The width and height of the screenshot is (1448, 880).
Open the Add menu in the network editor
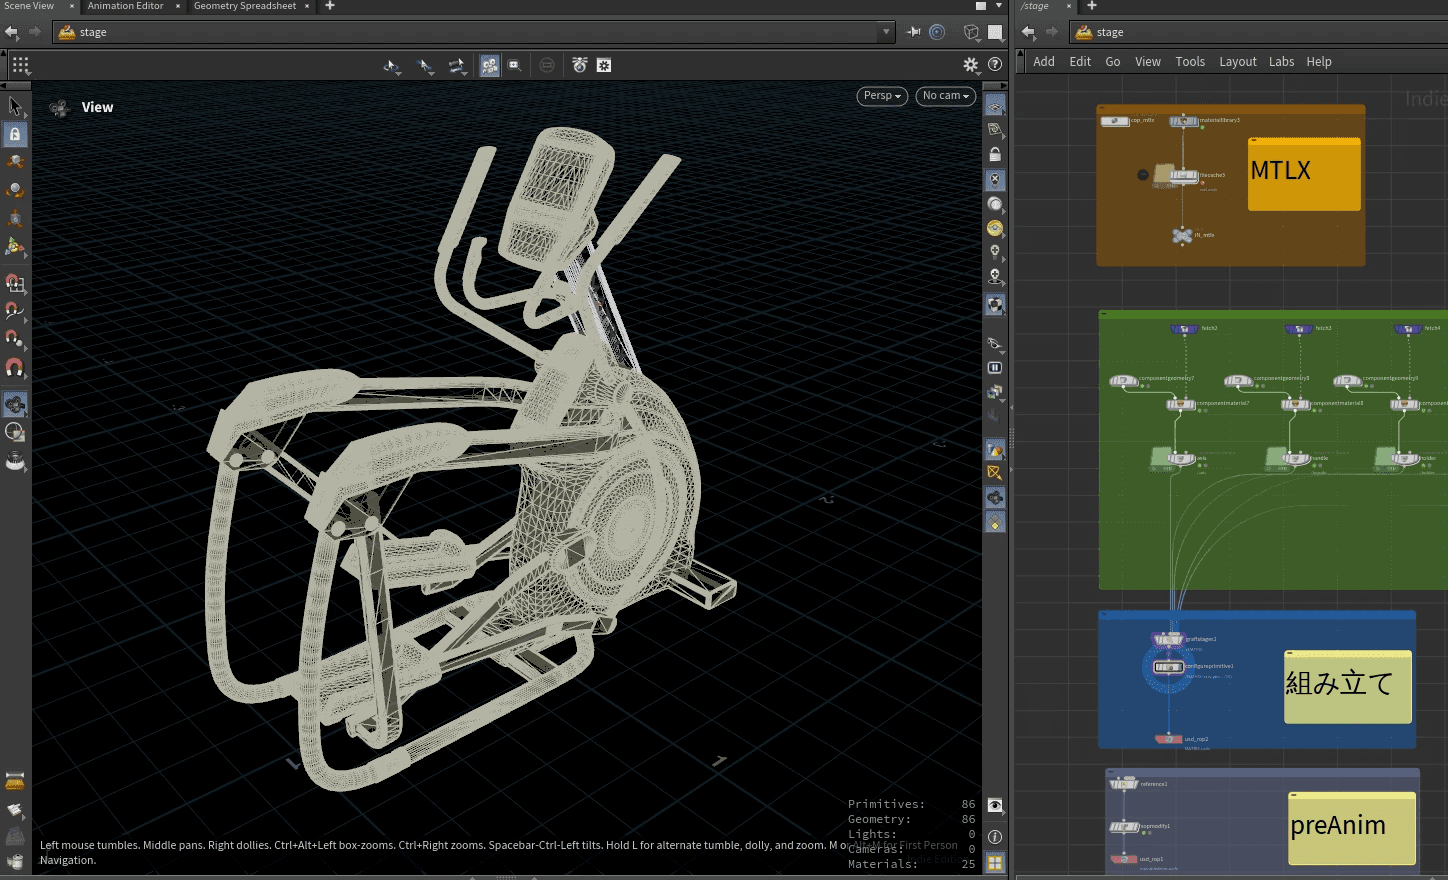pyautogui.click(x=1044, y=62)
